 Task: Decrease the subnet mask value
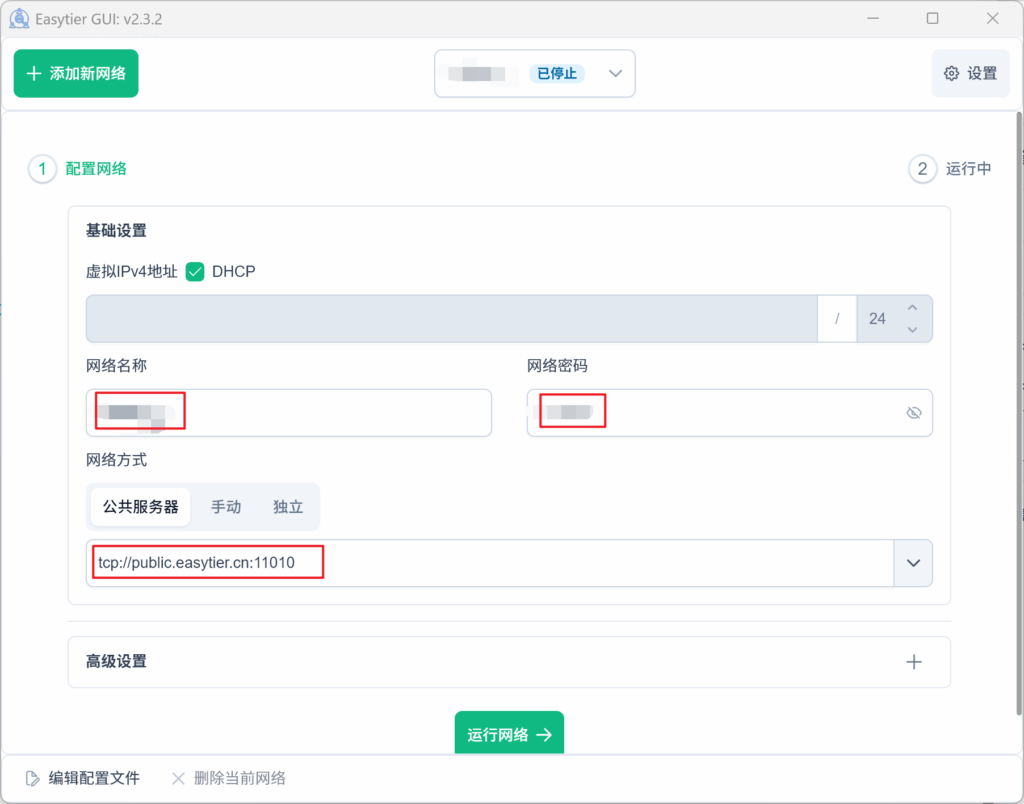click(912, 330)
